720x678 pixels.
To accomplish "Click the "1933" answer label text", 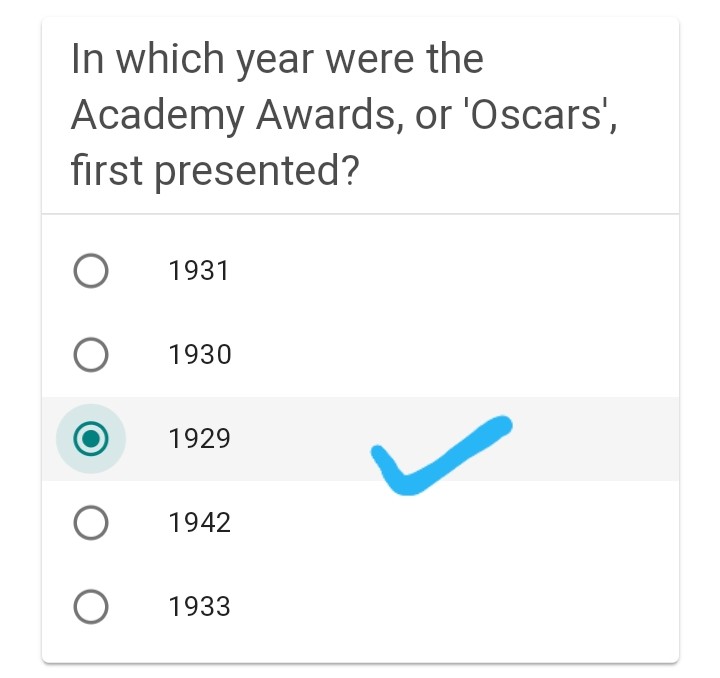I will [200, 607].
